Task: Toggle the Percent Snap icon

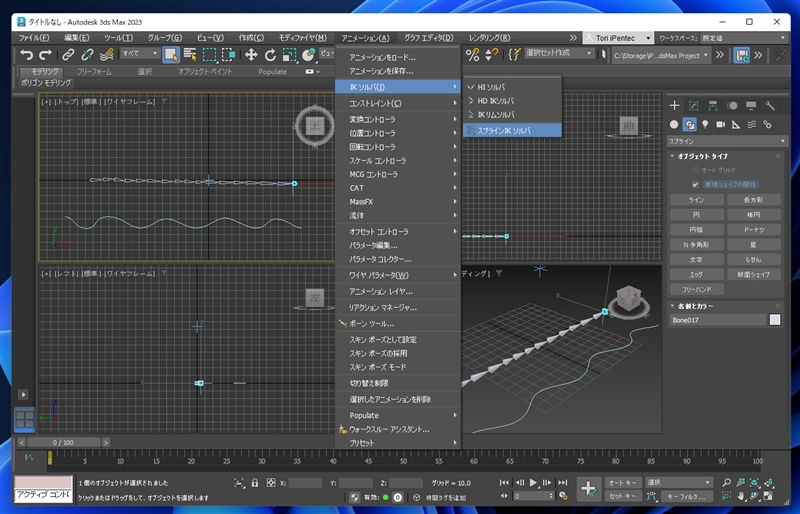Action: tap(472, 55)
